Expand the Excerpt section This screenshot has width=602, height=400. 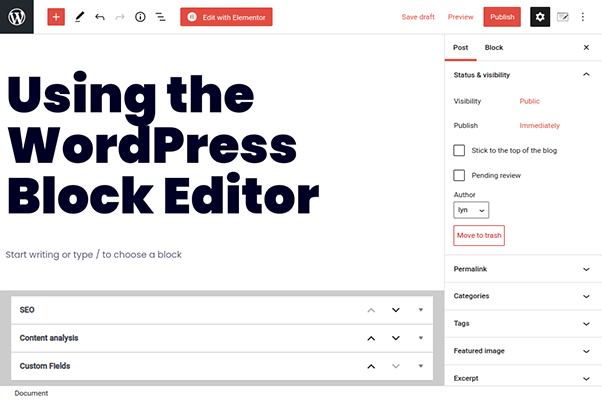coord(523,378)
